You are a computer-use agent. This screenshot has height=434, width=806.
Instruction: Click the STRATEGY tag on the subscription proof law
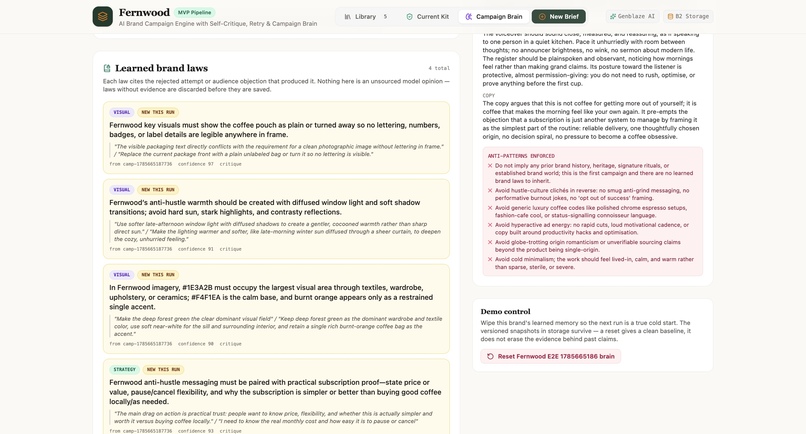(124, 369)
